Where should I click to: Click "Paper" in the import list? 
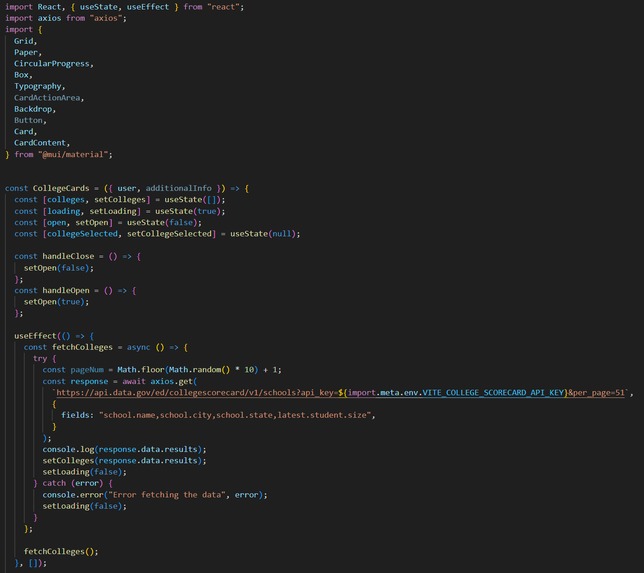(26, 52)
